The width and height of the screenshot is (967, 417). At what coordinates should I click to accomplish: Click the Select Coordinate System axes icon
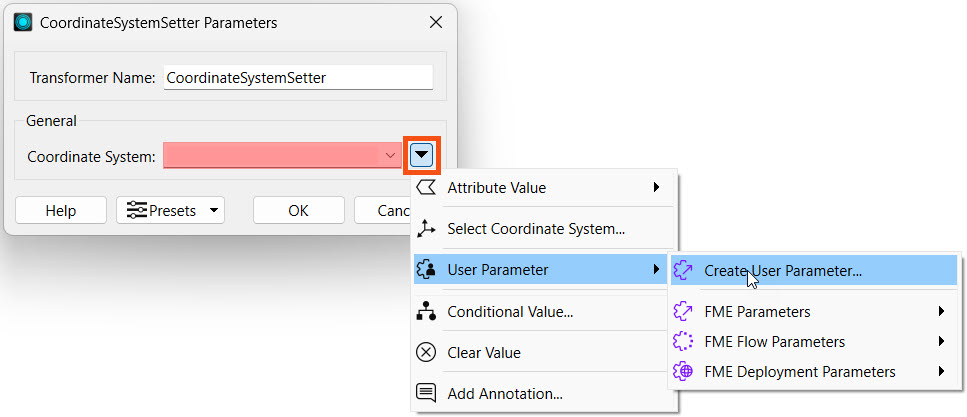427,229
